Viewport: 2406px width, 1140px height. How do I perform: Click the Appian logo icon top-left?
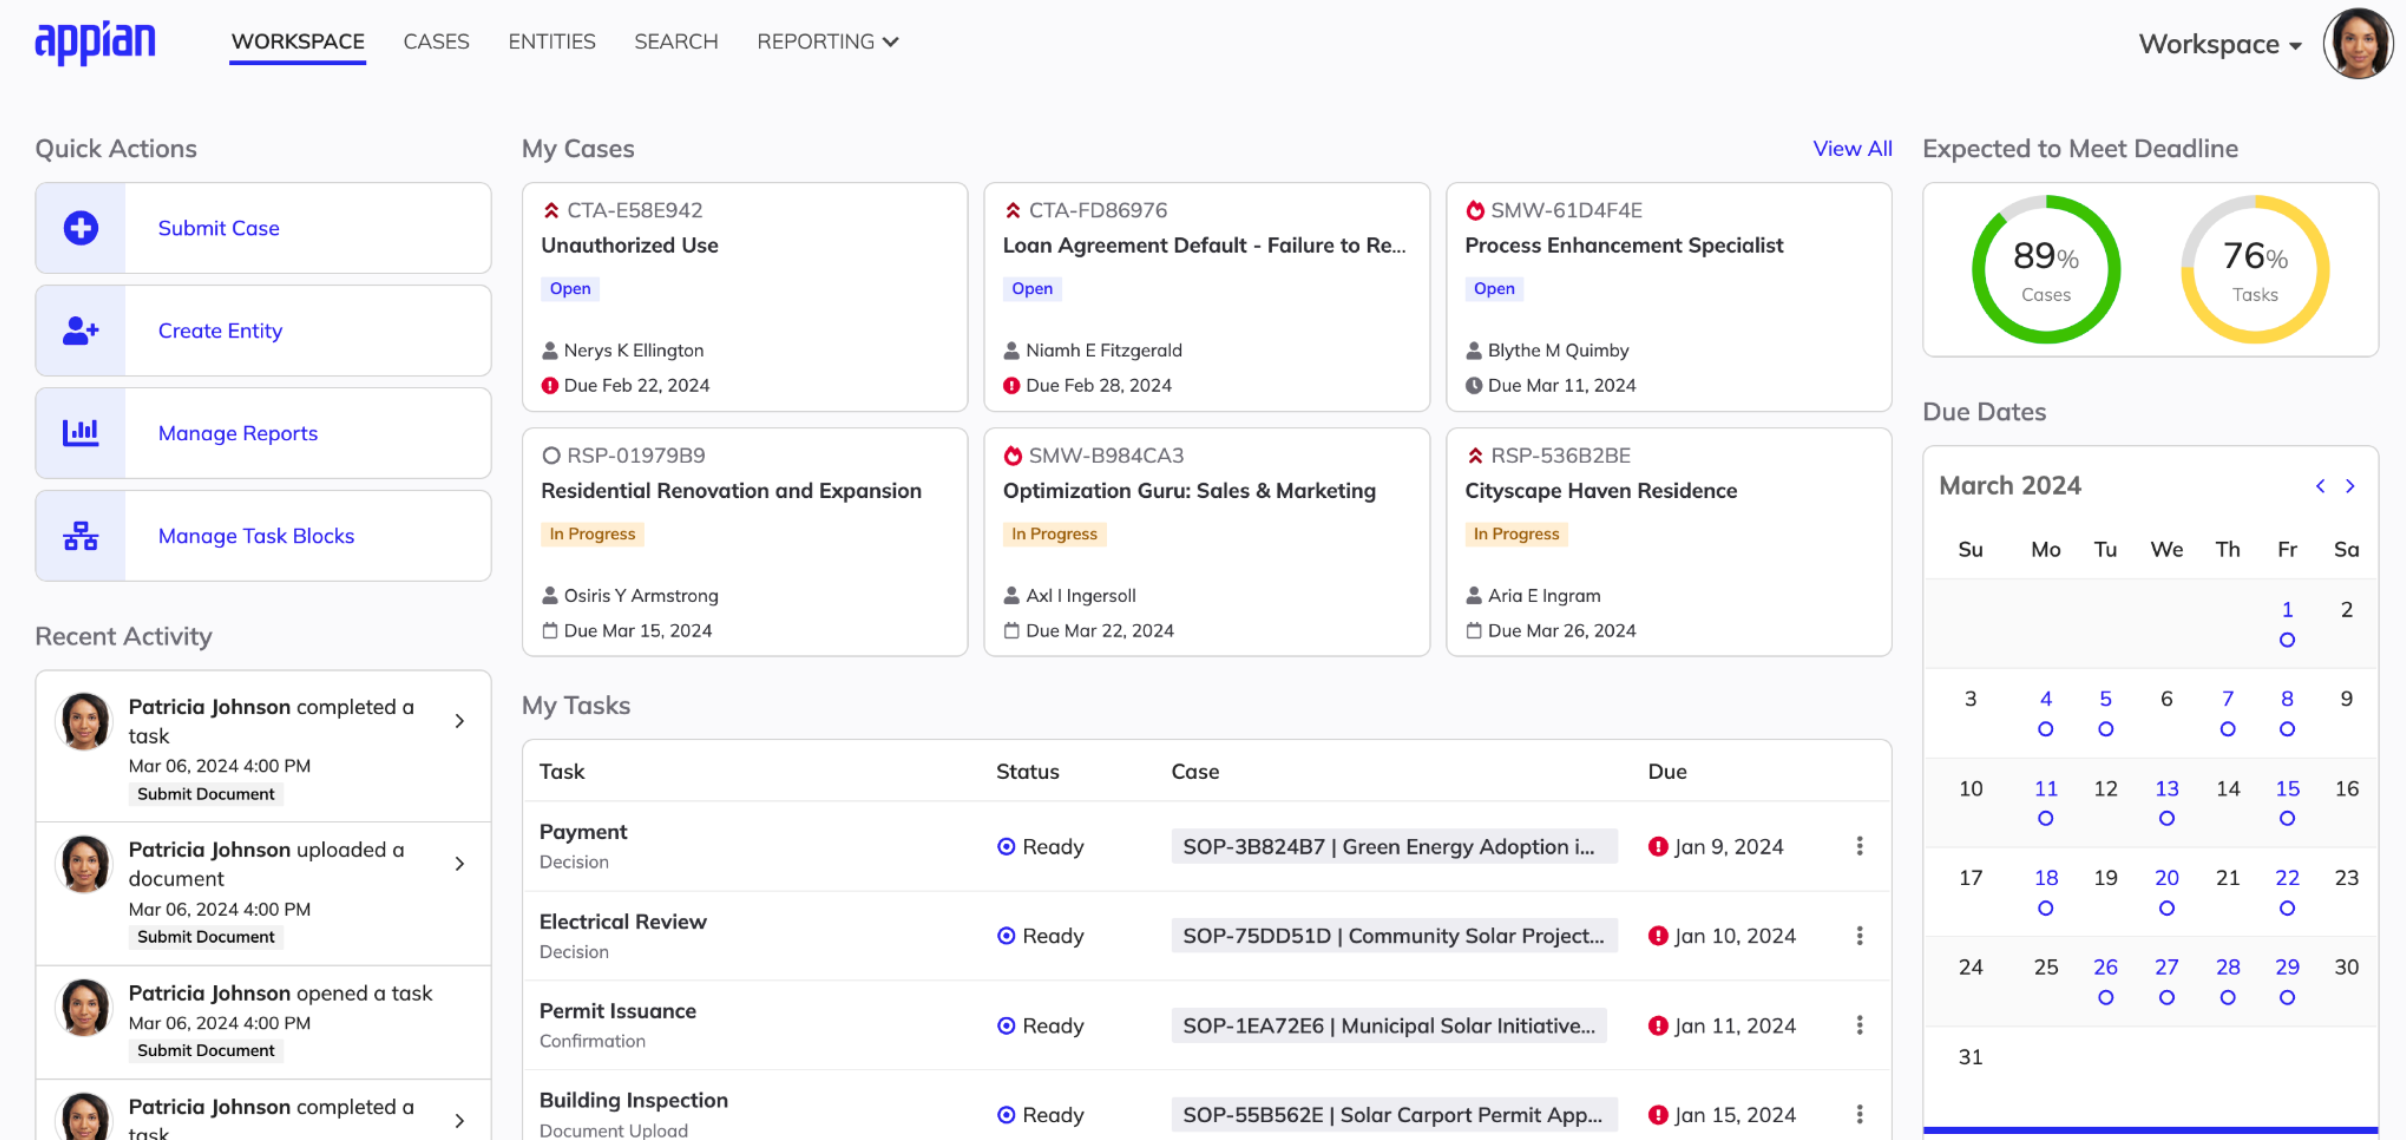pyautogui.click(x=97, y=41)
